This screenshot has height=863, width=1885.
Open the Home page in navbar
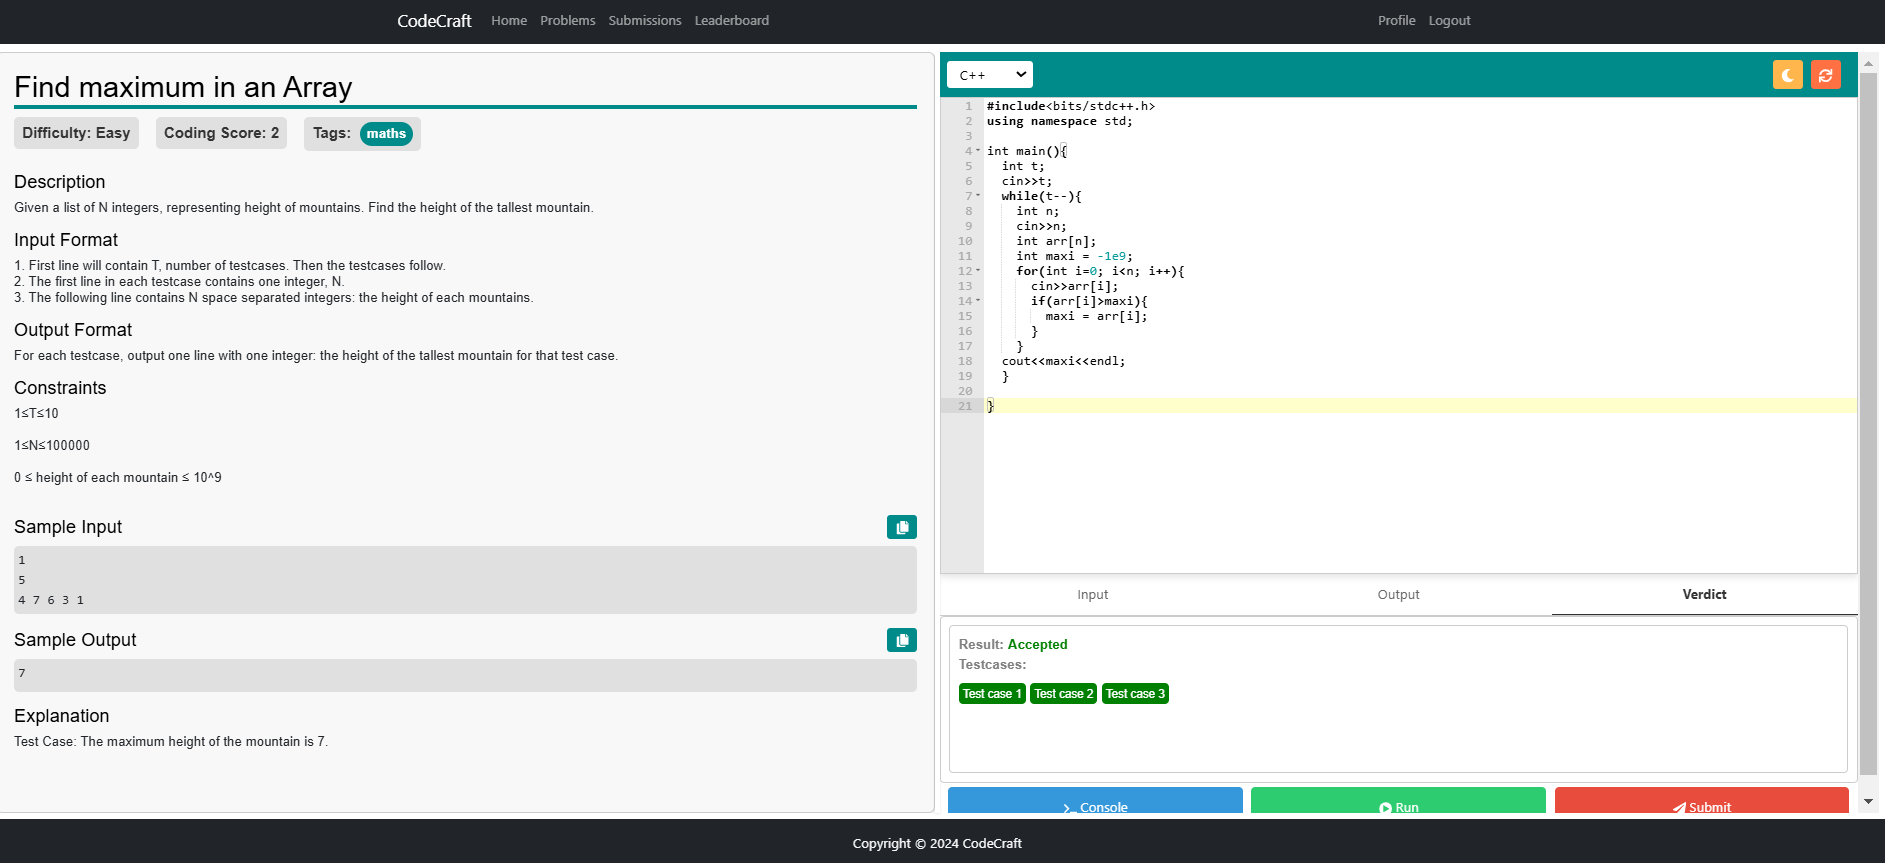coord(509,21)
